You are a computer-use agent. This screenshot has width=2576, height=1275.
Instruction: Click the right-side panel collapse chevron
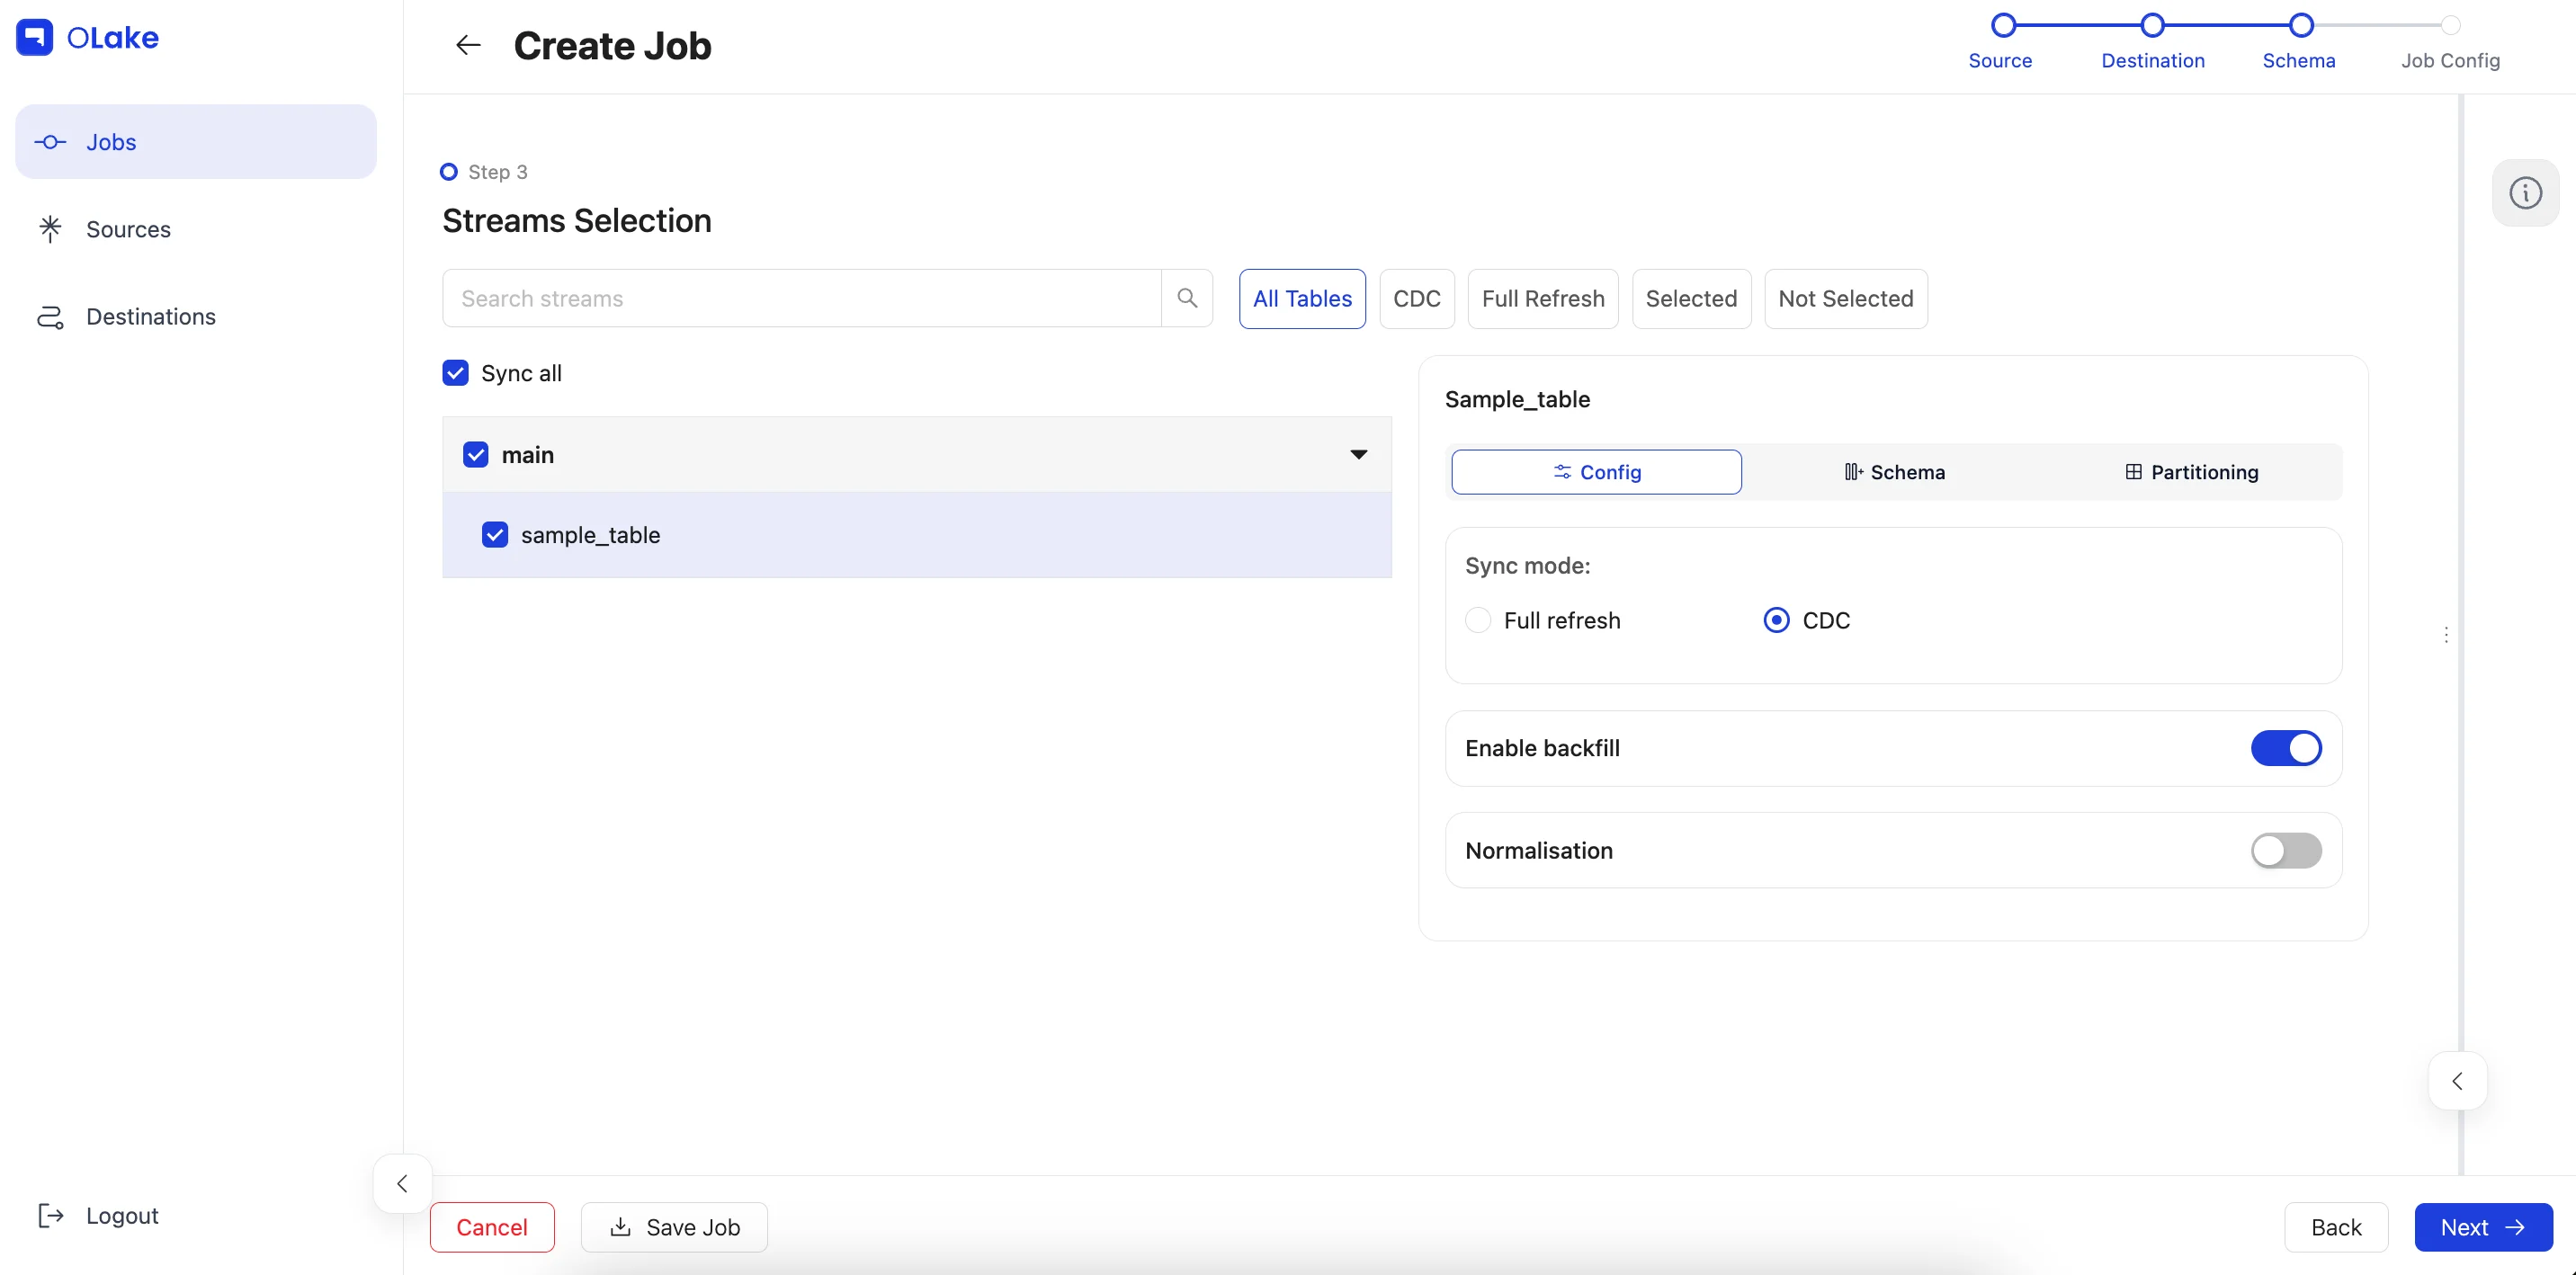(x=2457, y=1081)
